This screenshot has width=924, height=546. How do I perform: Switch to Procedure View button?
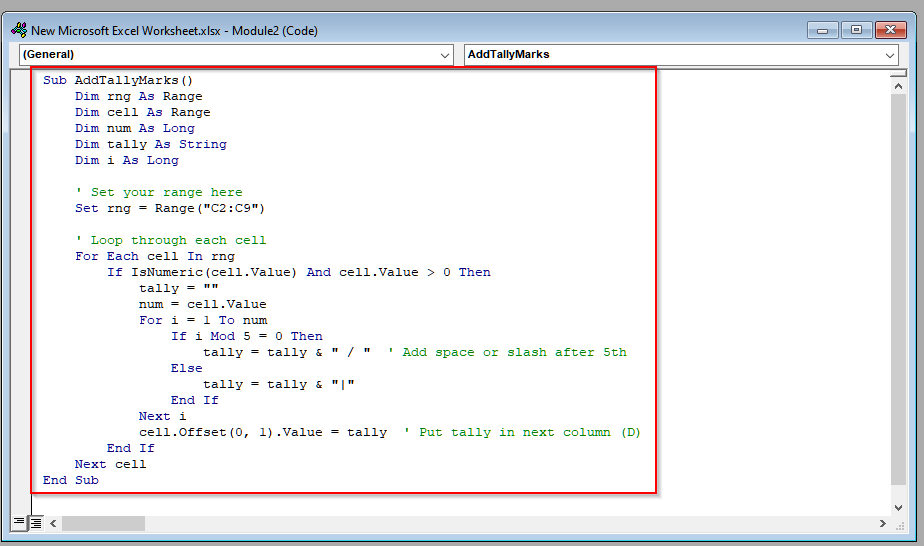pyautogui.click(x=19, y=522)
